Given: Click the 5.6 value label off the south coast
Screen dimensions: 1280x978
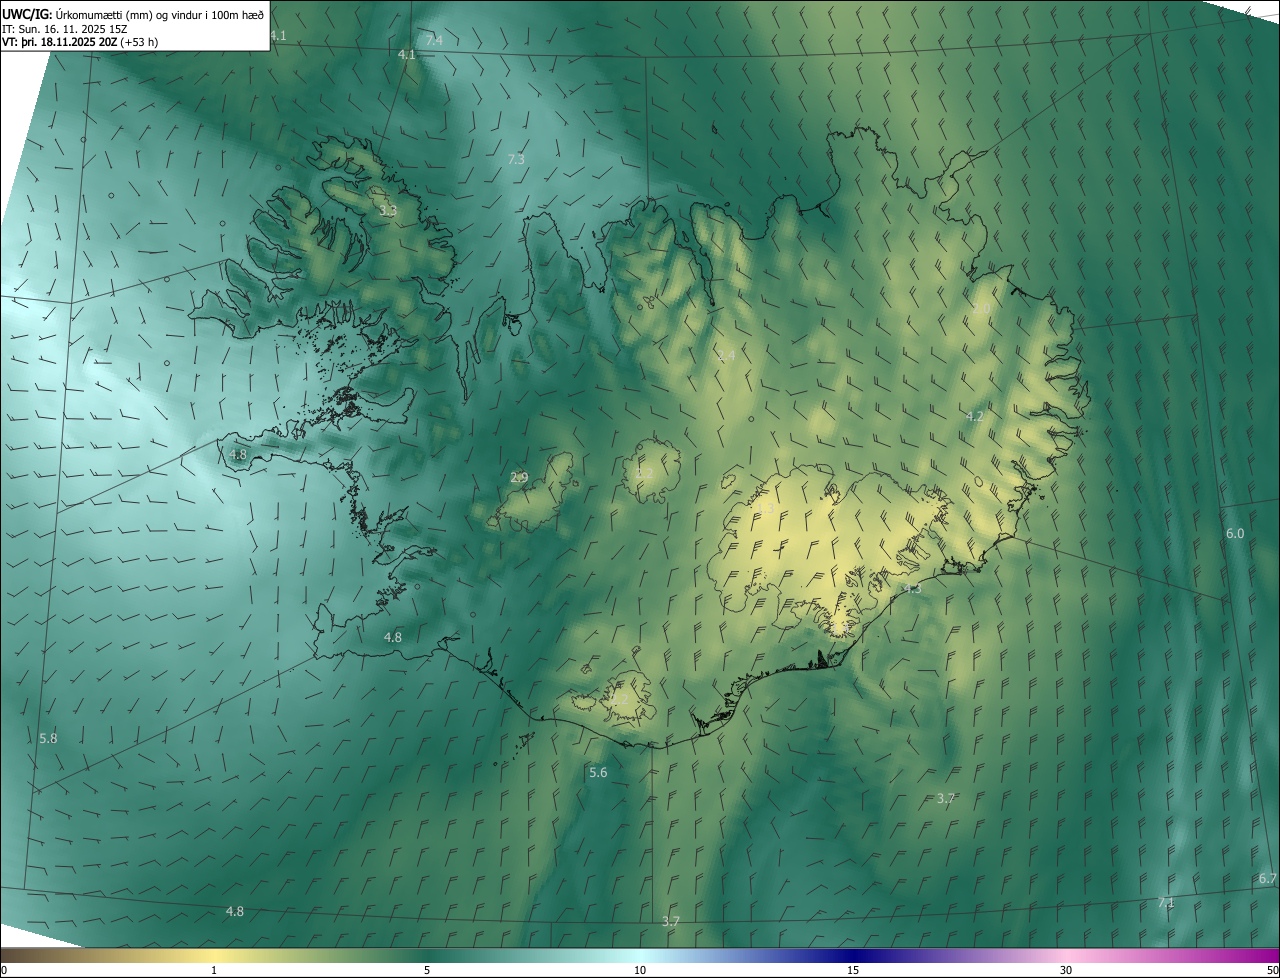Looking at the screenshot, I should click(x=598, y=772).
